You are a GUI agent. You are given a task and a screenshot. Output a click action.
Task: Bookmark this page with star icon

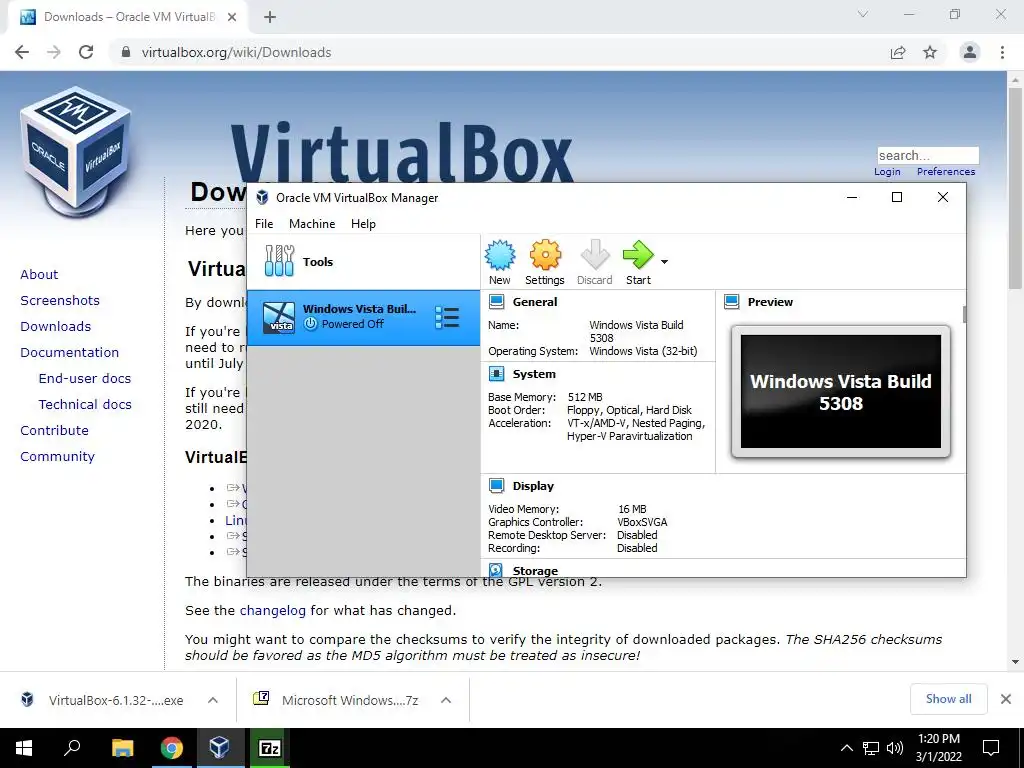tap(930, 52)
